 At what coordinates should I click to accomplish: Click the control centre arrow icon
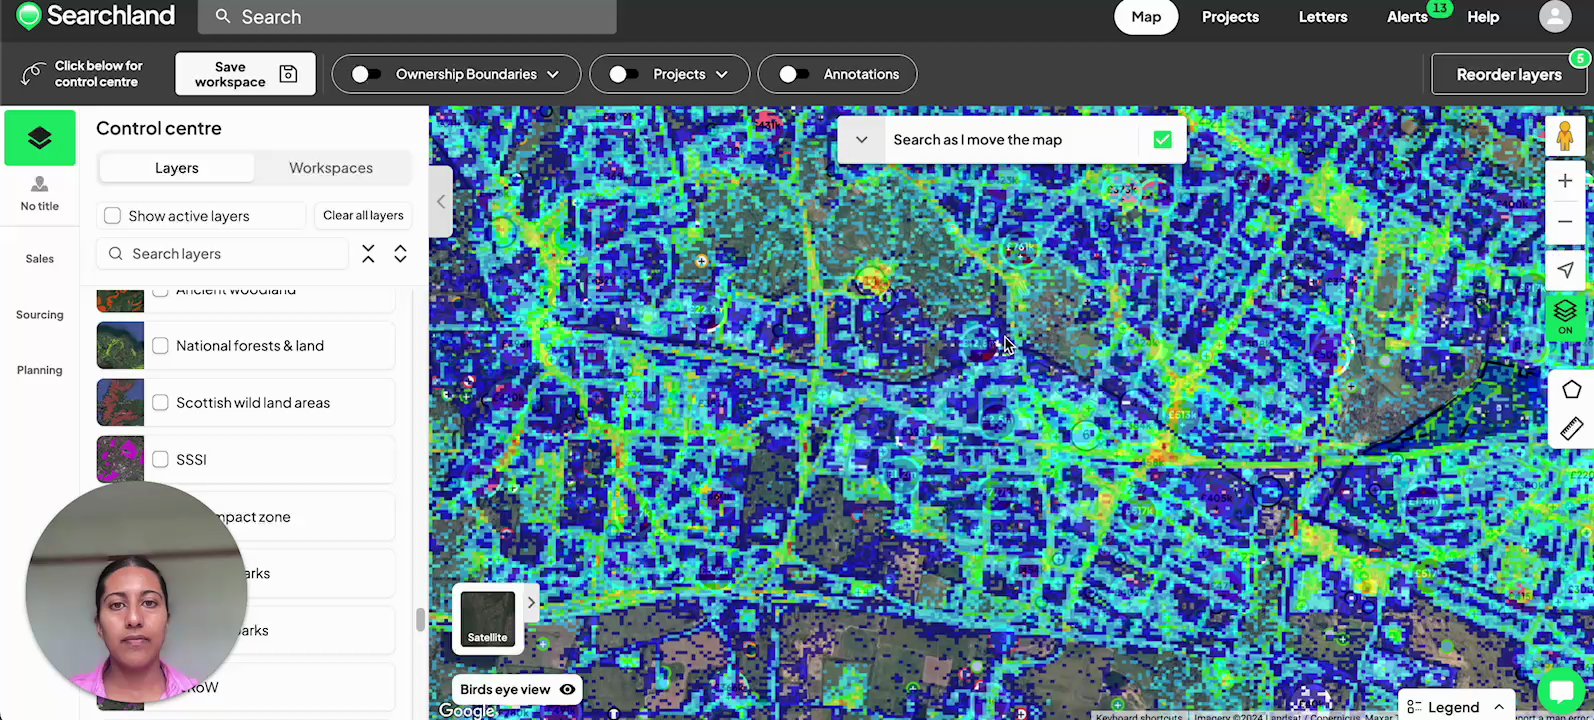tap(33, 74)
